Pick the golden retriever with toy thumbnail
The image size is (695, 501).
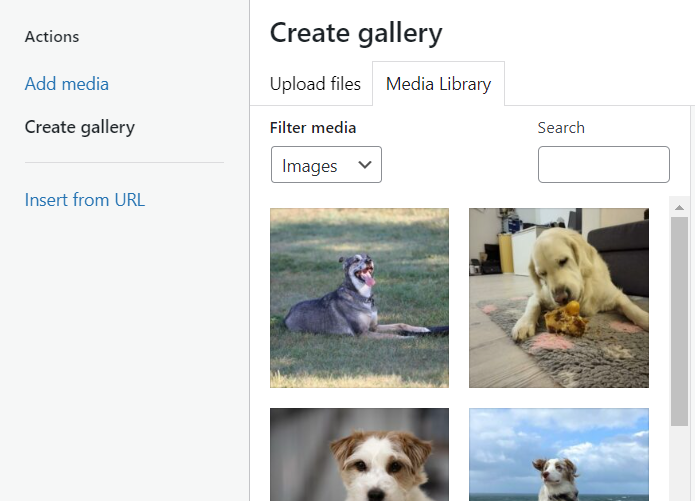coord(558,298)
